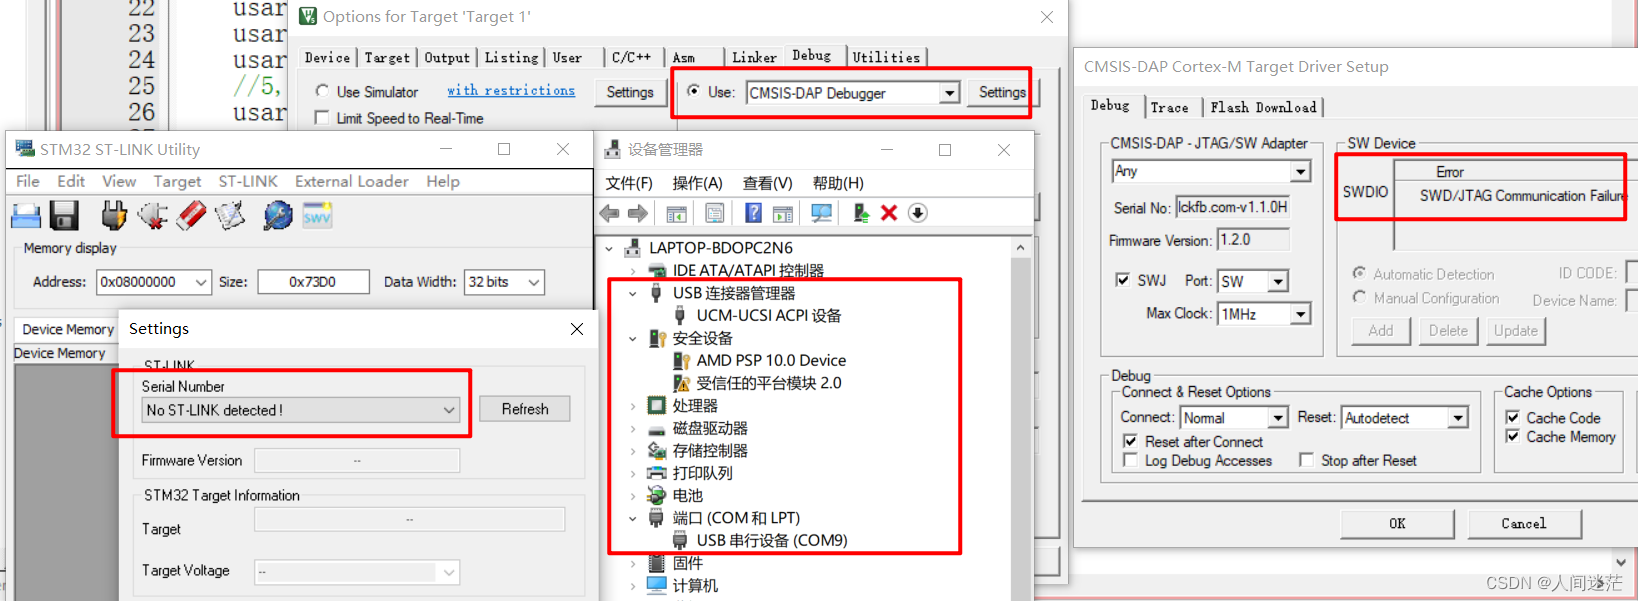Click the Device Manager tree vertical scrollbar
The image size is (1638, 601).
pyautogui.click(x=1020, y=420)
